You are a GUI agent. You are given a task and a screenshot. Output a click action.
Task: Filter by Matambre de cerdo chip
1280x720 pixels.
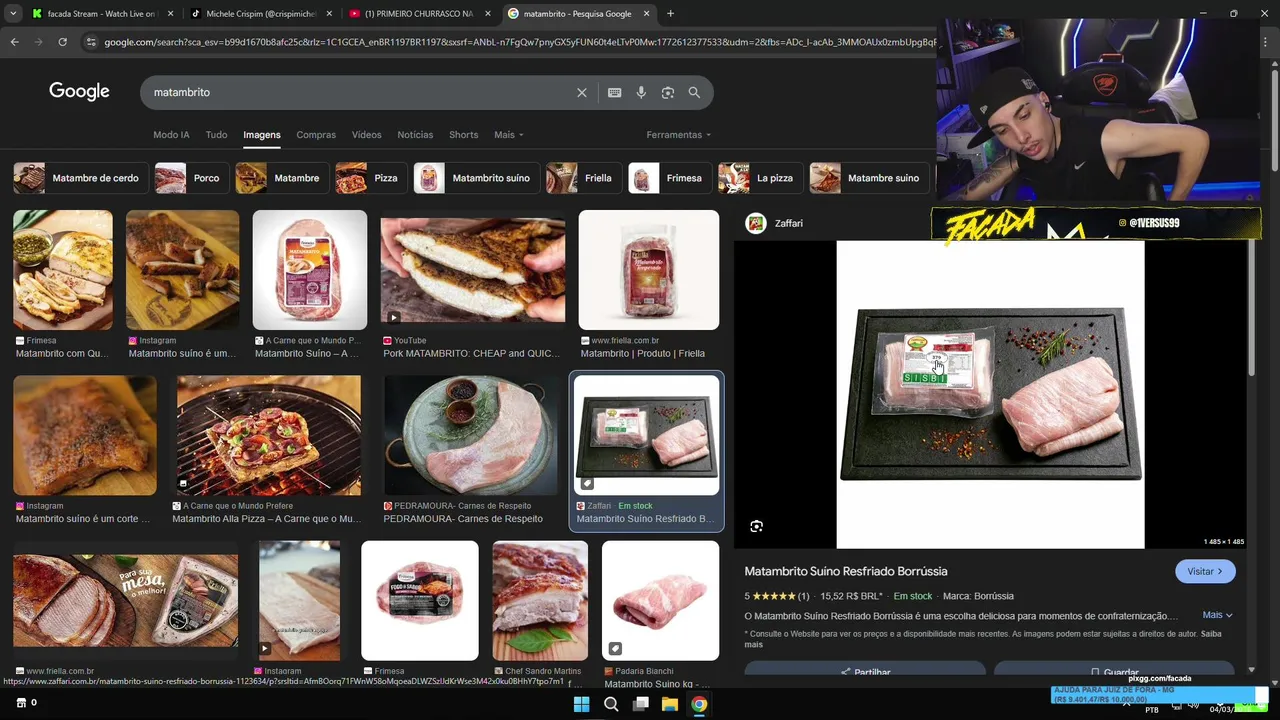point(80,178)
